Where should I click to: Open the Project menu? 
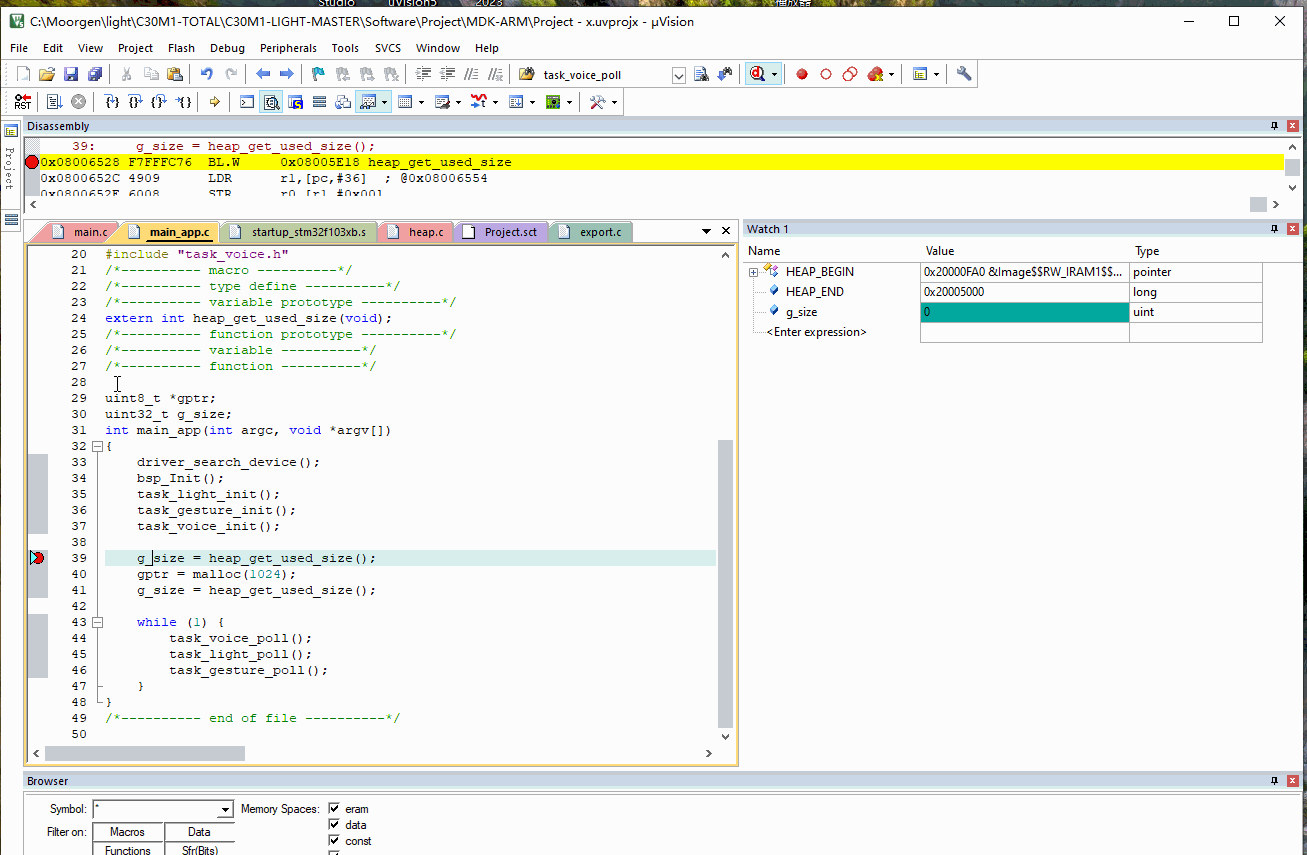tap(135, 48)
